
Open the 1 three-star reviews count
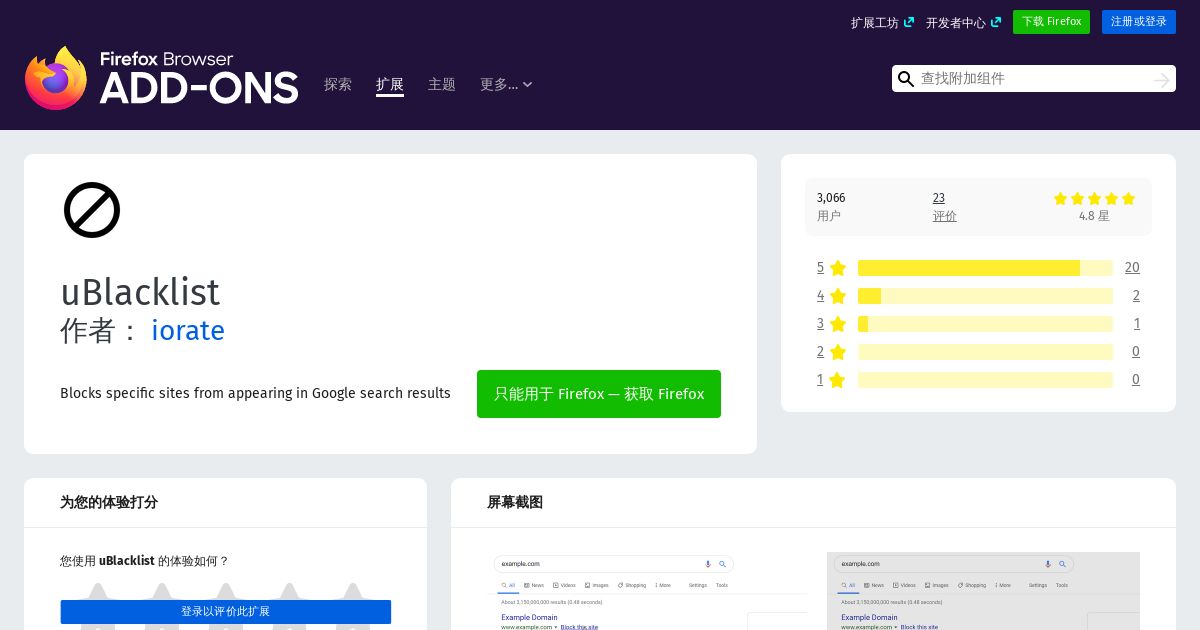point(1137,324)
